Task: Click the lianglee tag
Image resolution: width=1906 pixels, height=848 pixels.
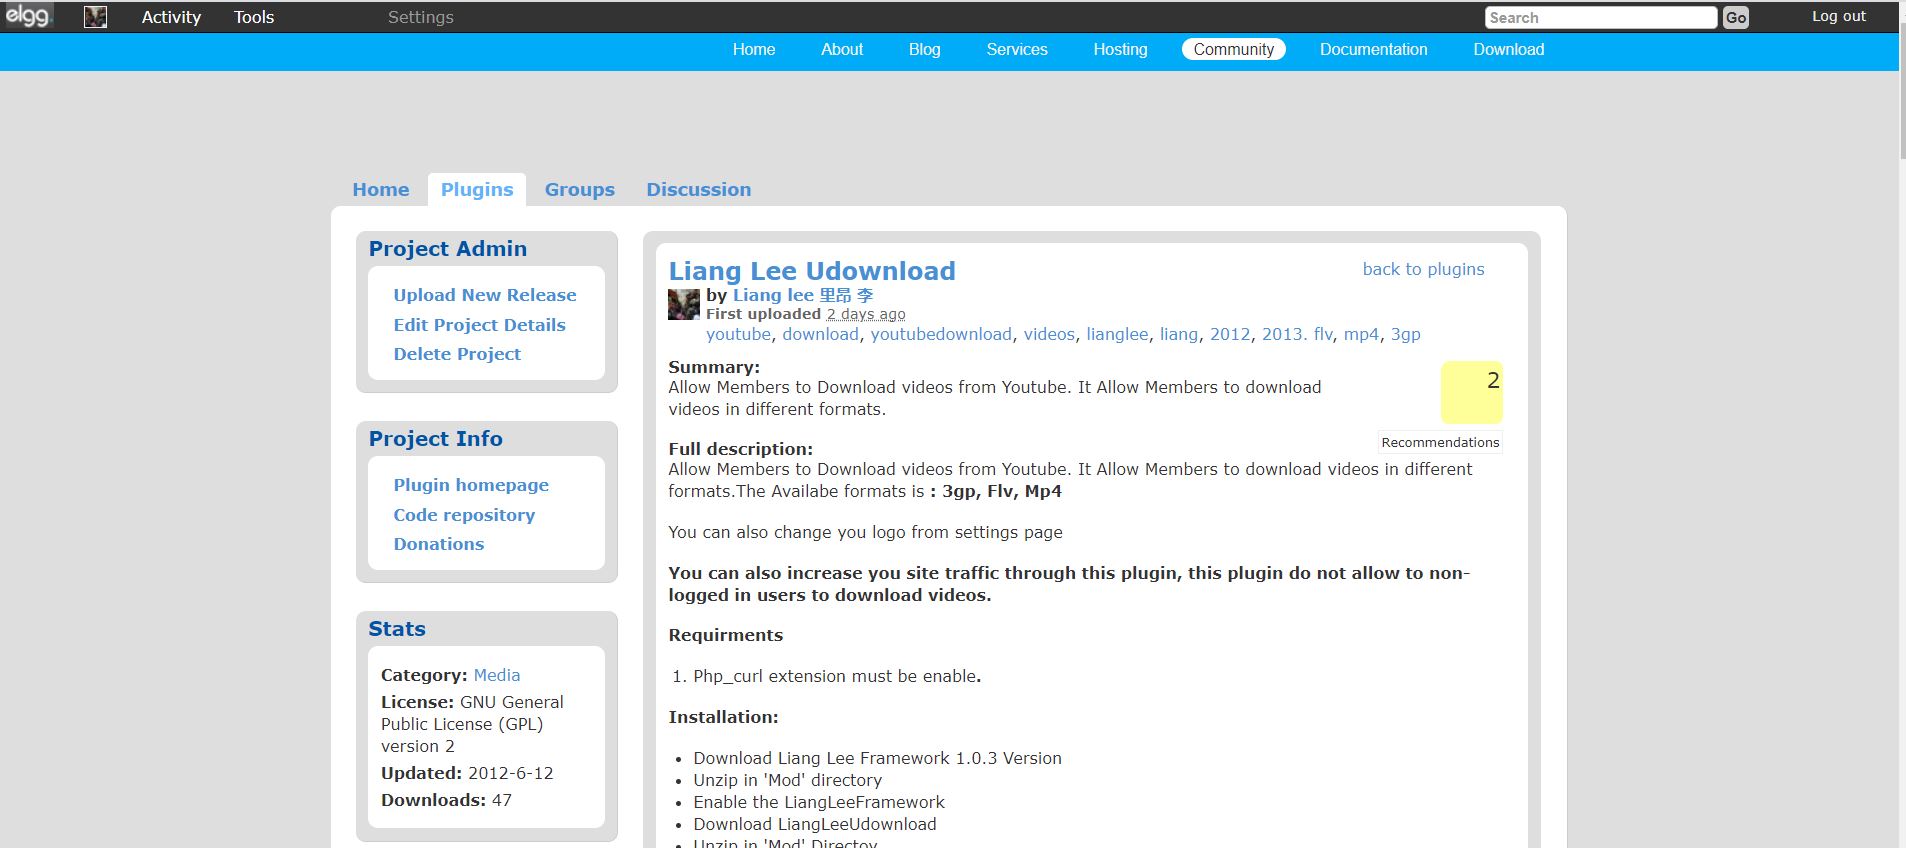Action: pyautogui.click(x=1117, y=334)
